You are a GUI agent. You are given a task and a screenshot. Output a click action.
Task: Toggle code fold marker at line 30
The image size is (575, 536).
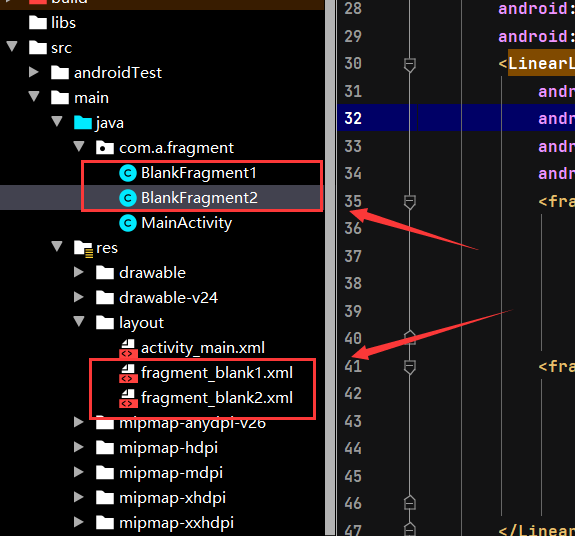click(410, 65)
